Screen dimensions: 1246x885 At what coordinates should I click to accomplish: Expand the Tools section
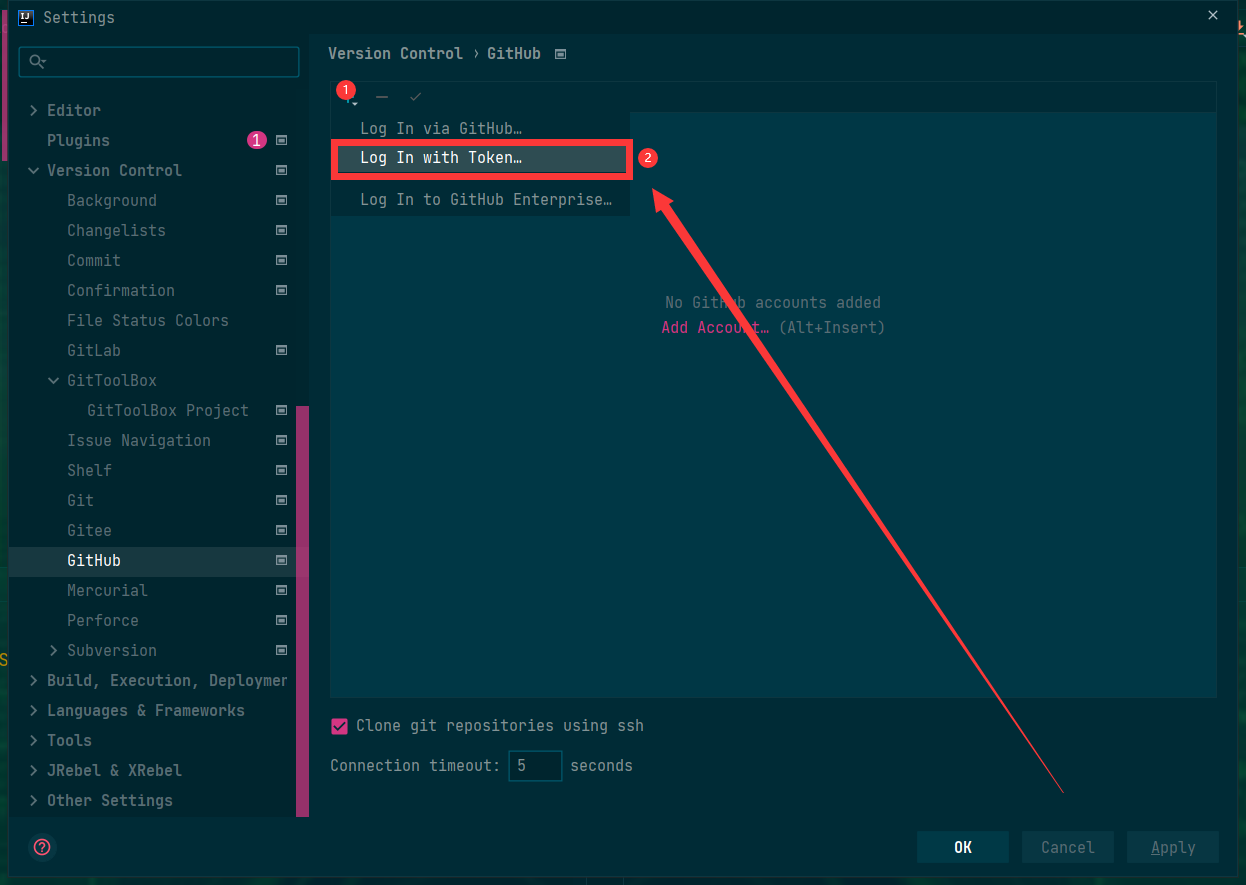(x=34, y=740)
